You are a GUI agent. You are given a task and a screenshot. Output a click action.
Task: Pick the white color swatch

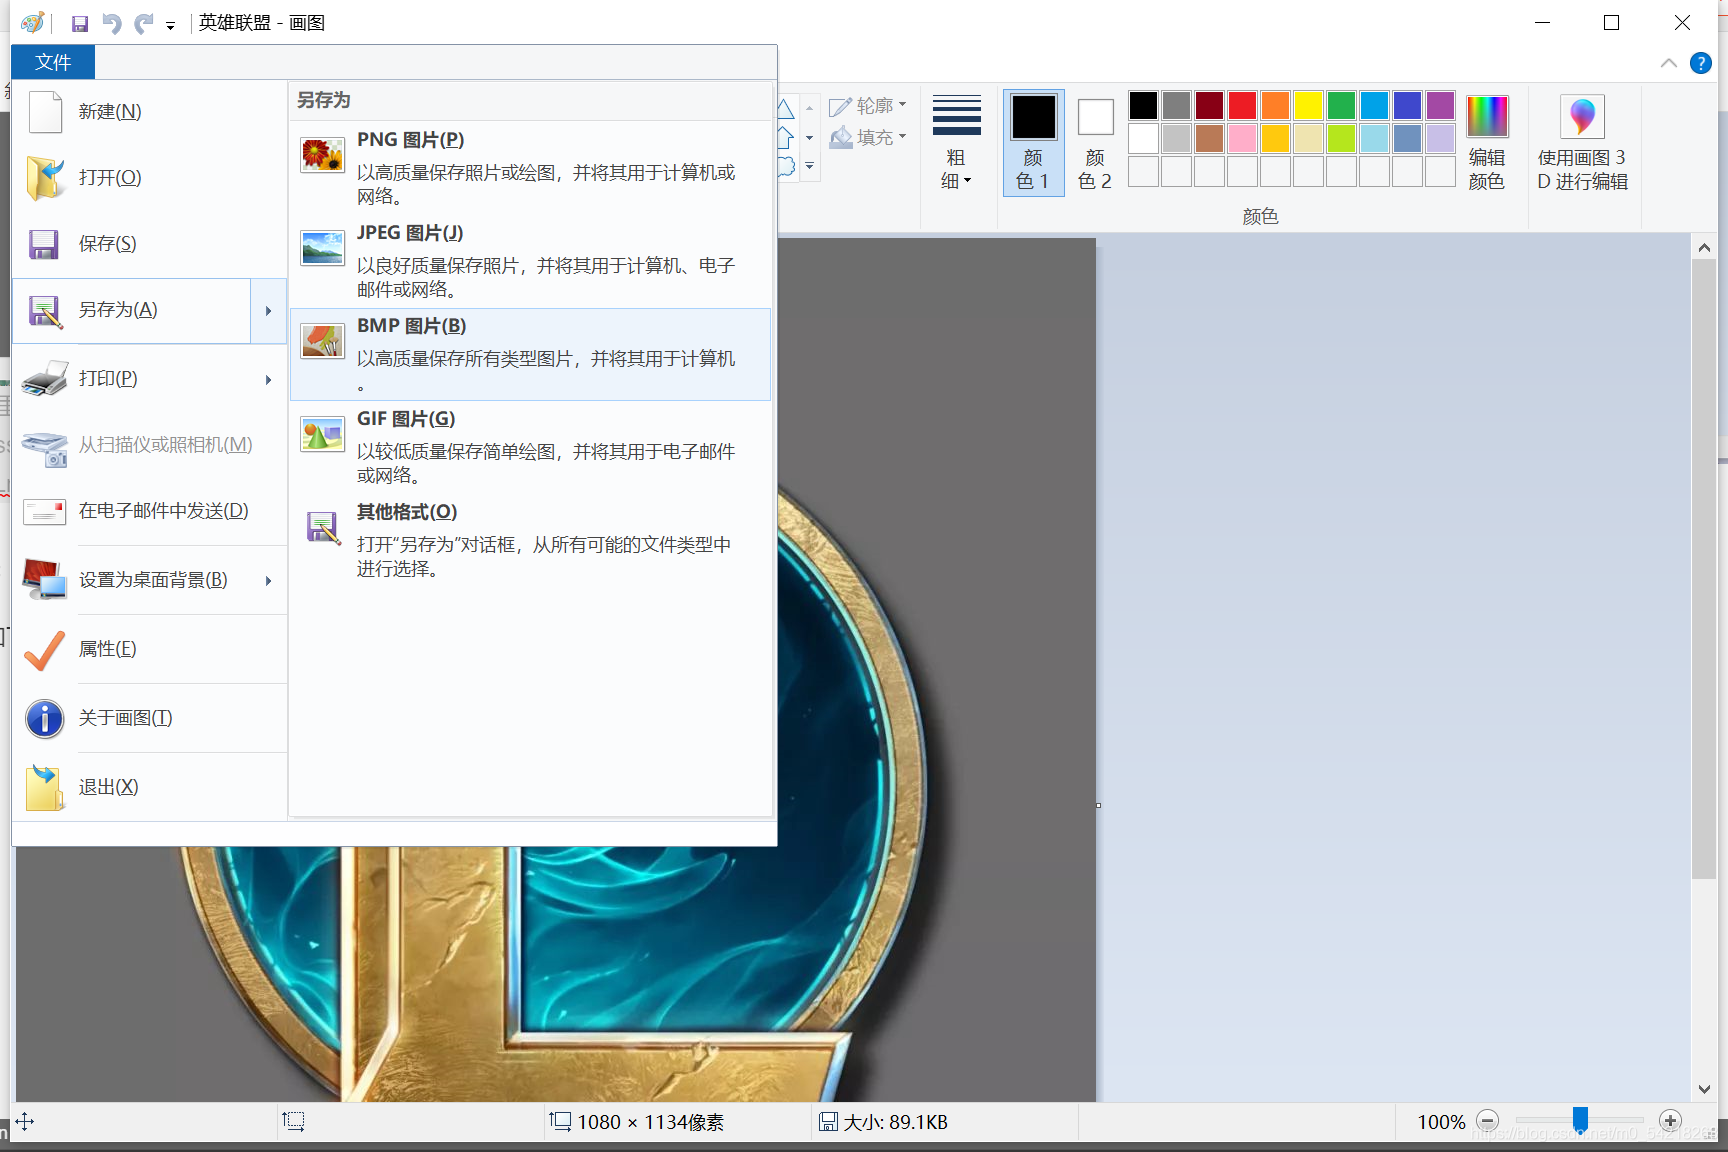tap(1143, 138)
